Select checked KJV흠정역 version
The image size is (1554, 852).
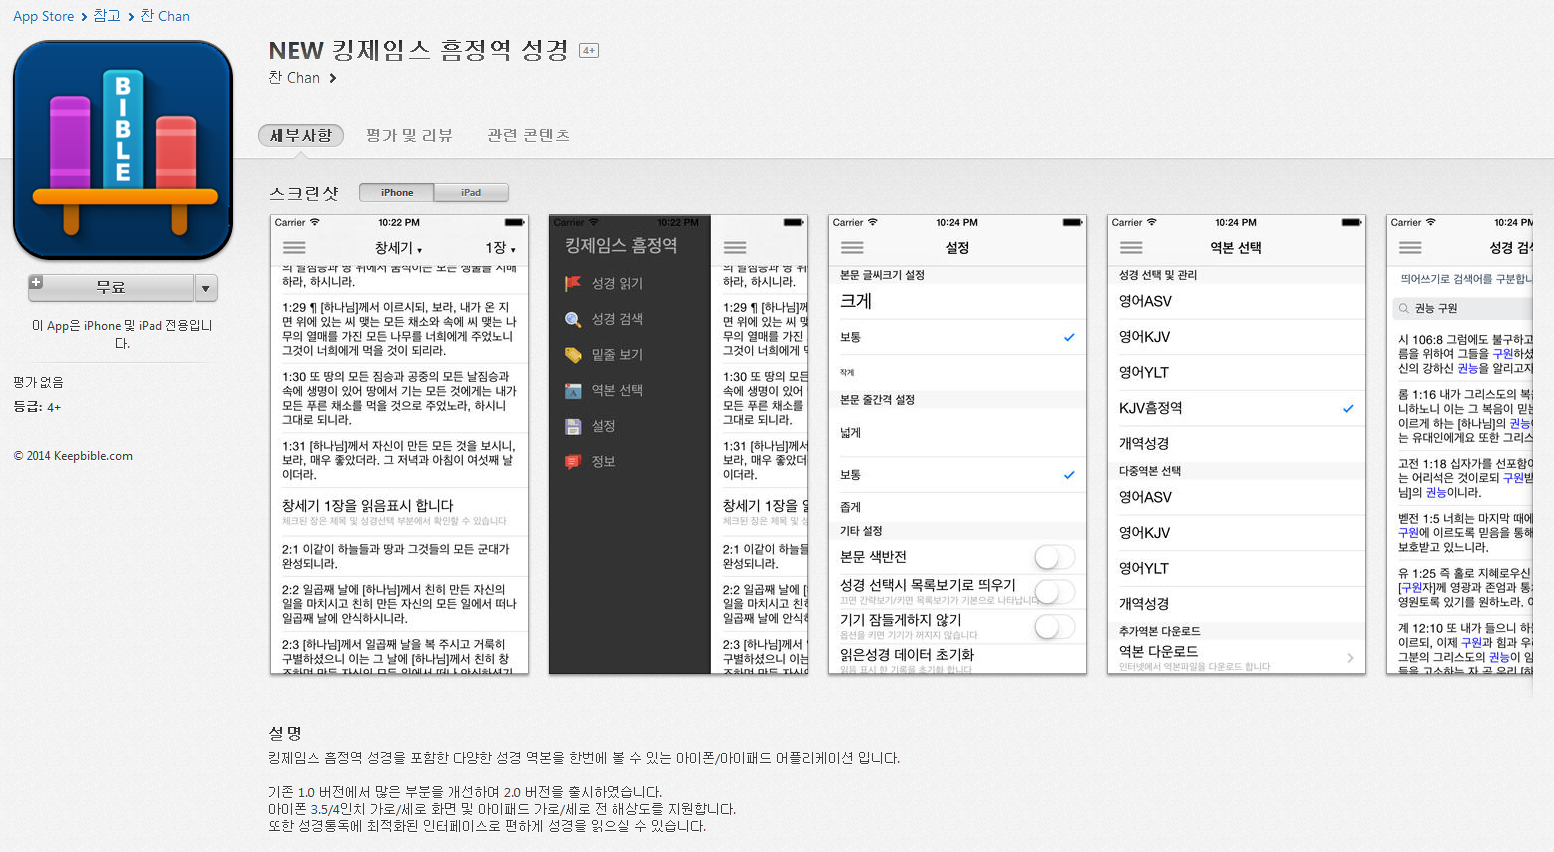click(1236, 408)
